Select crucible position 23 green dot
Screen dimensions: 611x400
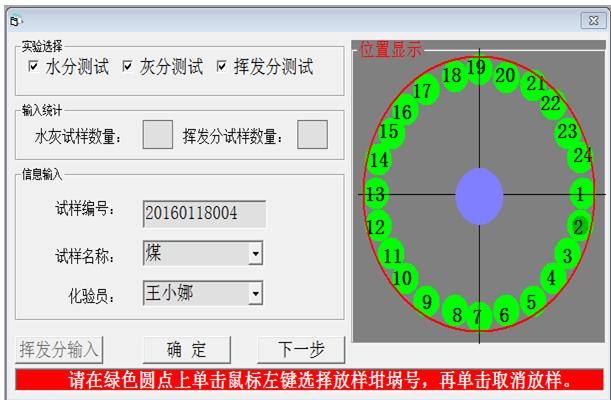pyautogui.click(x=567, y=132)
